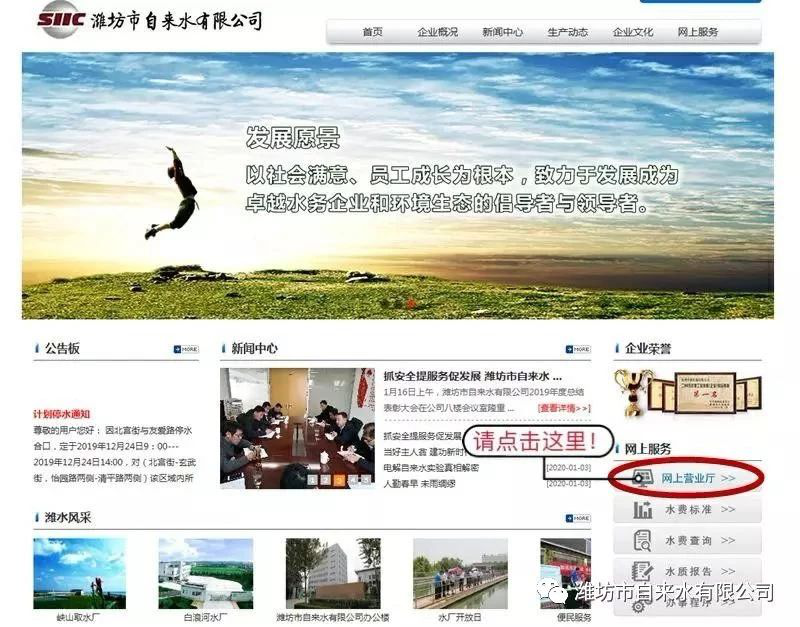Screen dimensions: 800x627
Task: Expand more photos in 潍水风采 section
Action: point(578,519)
